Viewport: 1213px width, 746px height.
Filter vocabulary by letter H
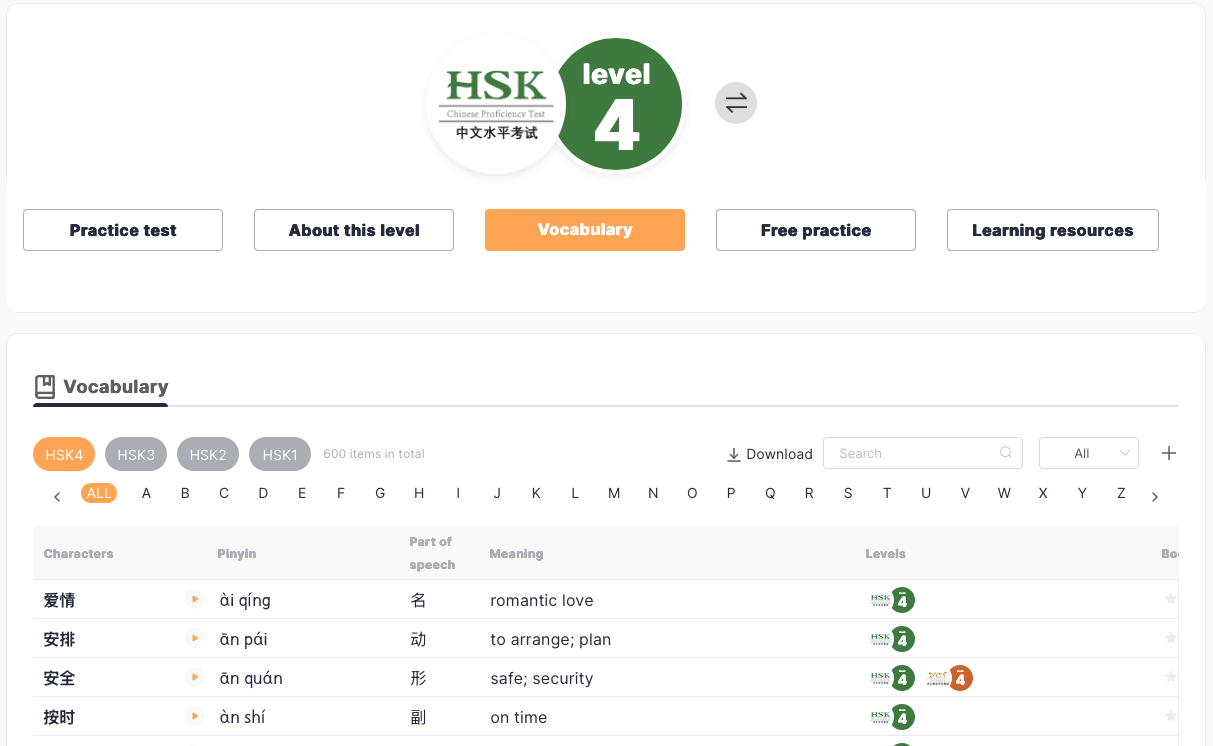click(x=419, y=493)
